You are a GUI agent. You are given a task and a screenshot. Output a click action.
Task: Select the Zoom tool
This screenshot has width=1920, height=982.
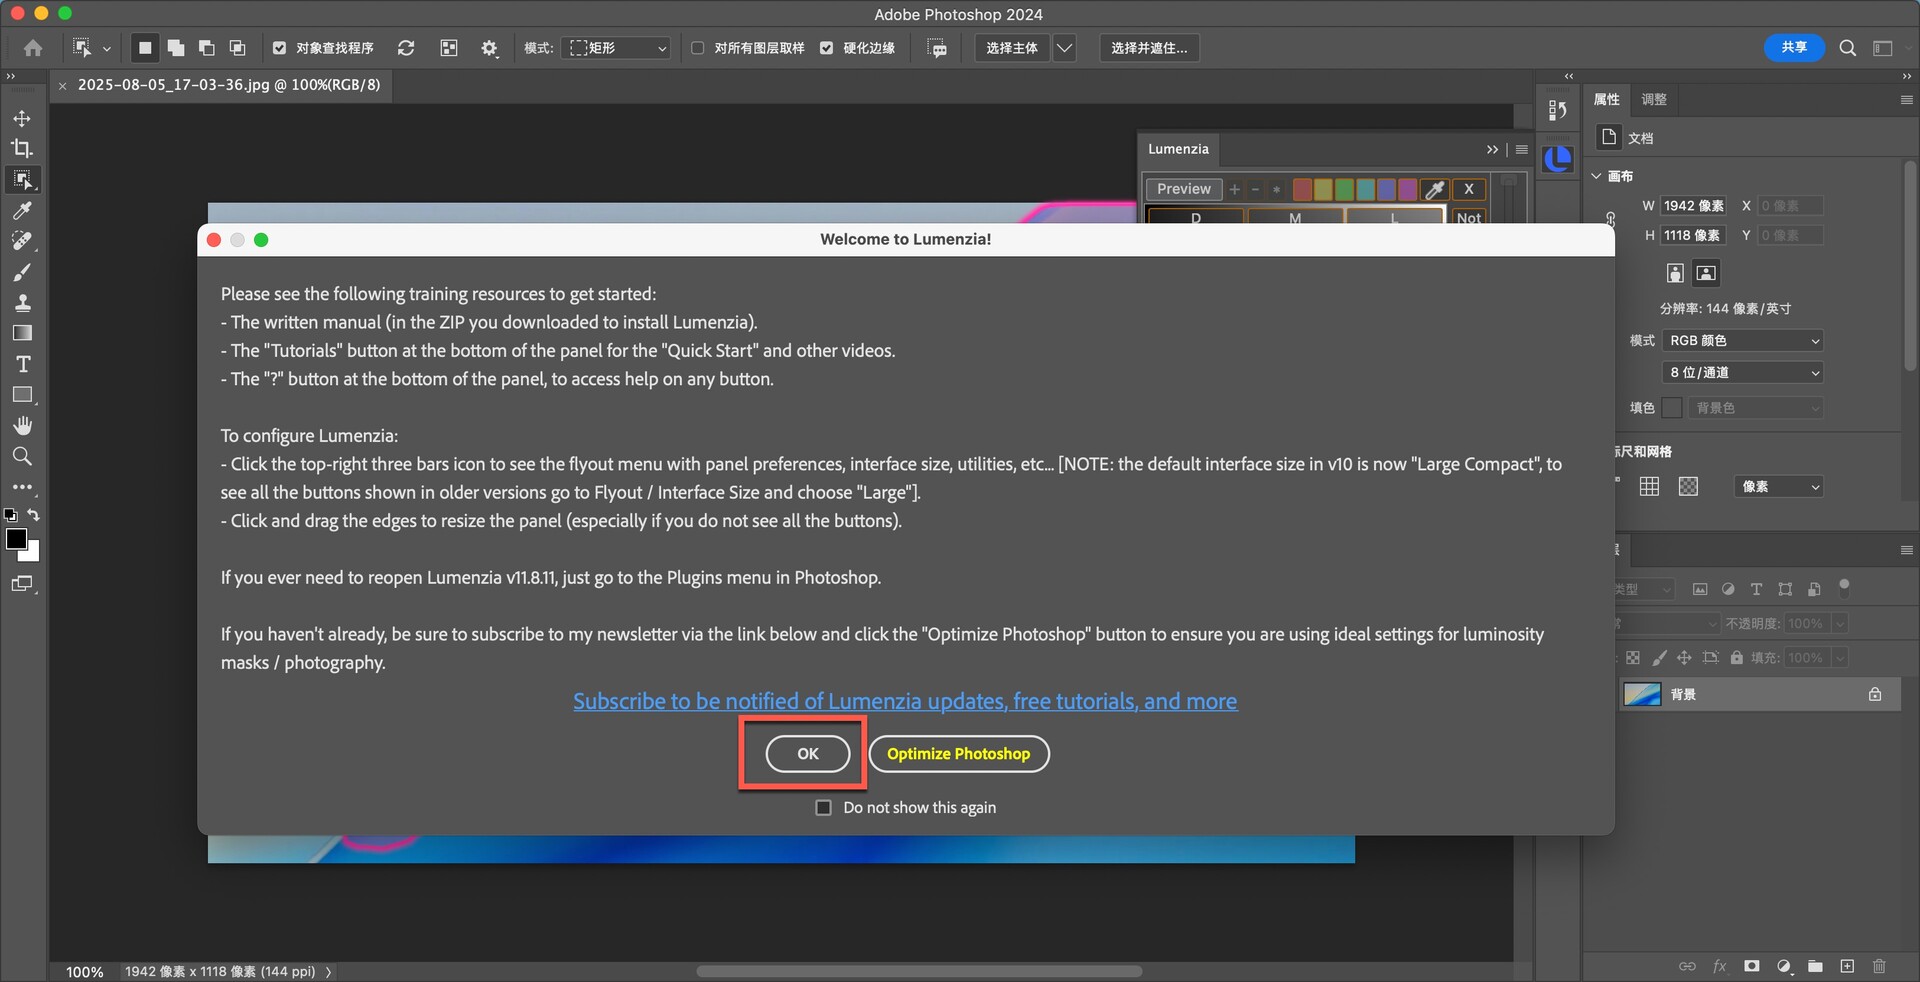pyautogui.click(x=22, y=456)
